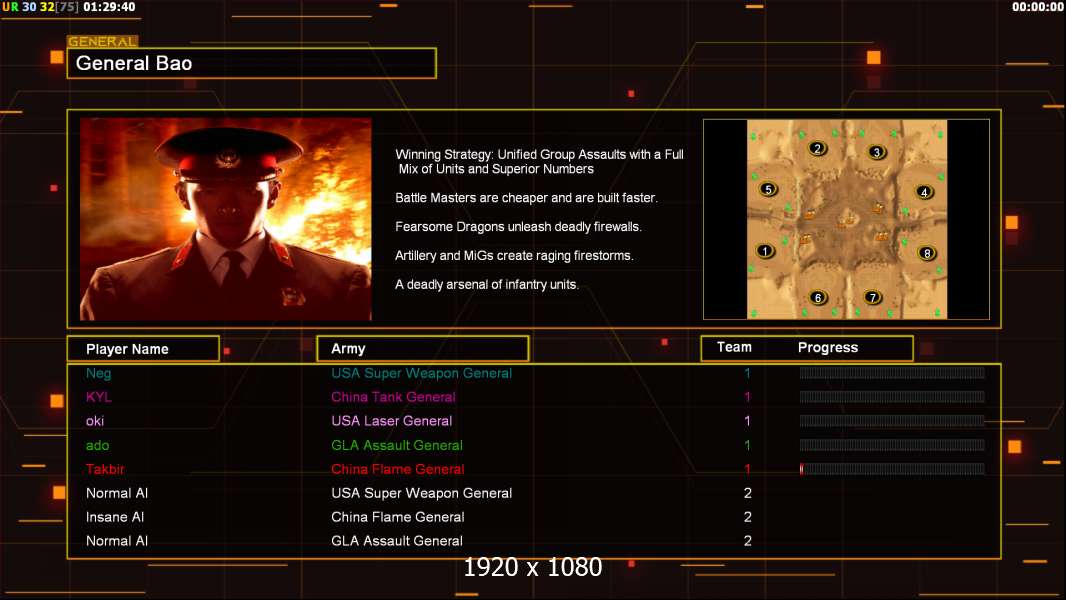Choose start position 7 marker on map
Image resolution: width=1066 pixels, height=600 pixels.
click(872, 297)
